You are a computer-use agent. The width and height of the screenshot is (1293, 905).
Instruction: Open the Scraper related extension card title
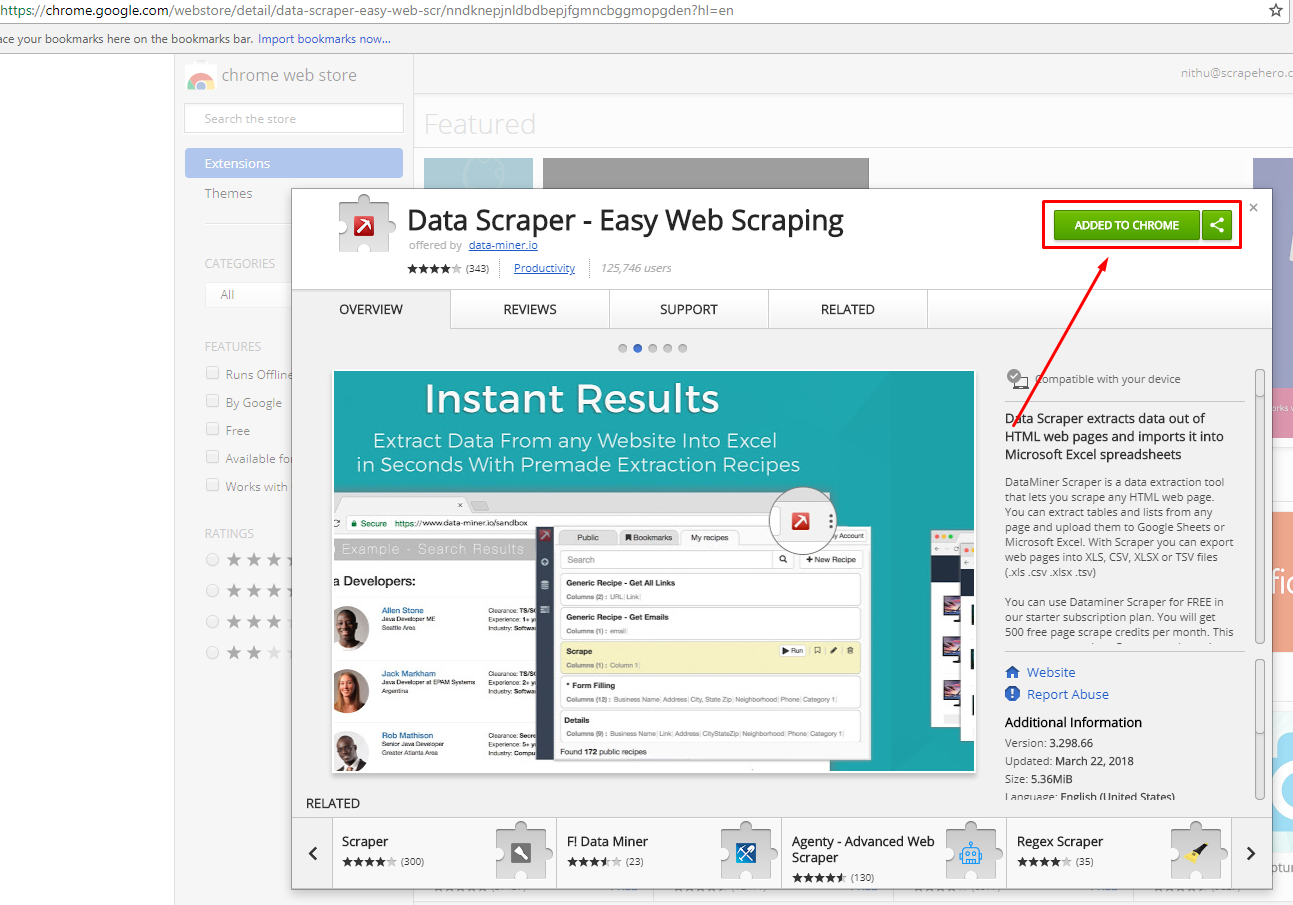click(x=365, y=841)
